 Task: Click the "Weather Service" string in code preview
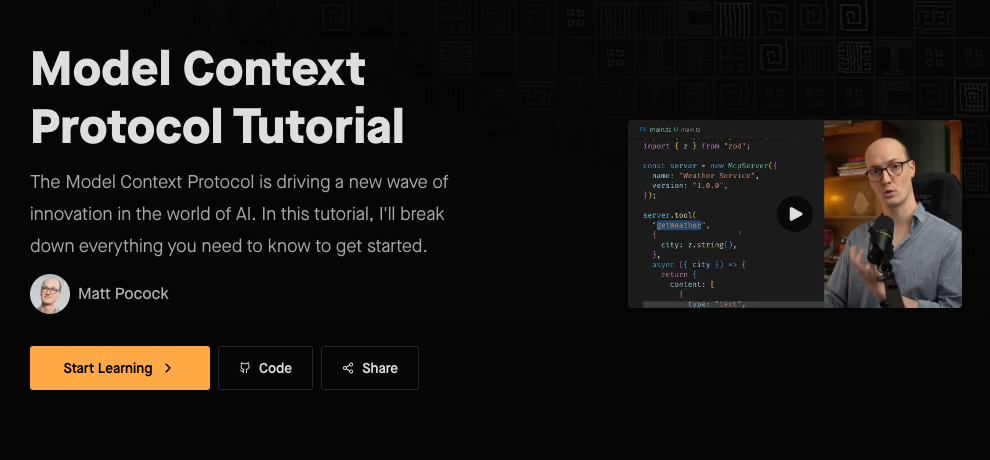coord(716,175)
